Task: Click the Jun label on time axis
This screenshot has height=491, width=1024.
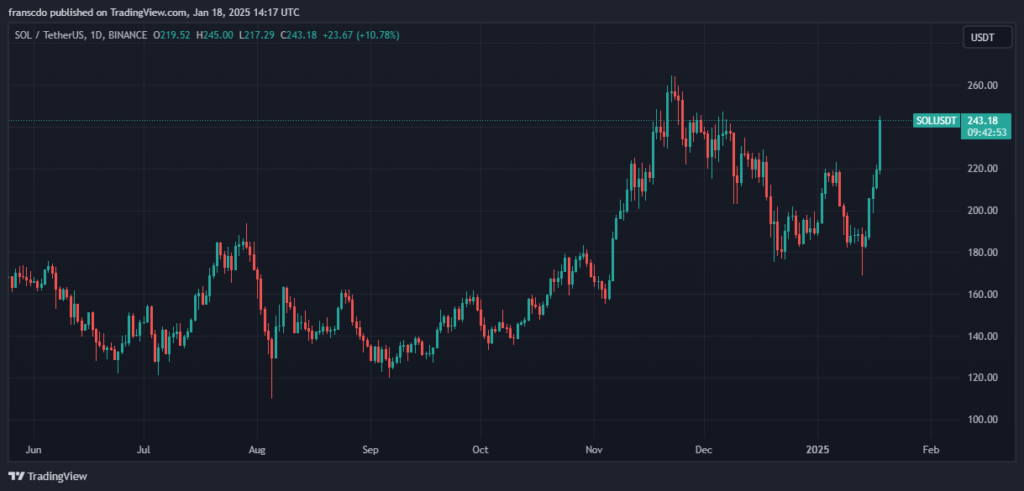Action: (34, 450)
